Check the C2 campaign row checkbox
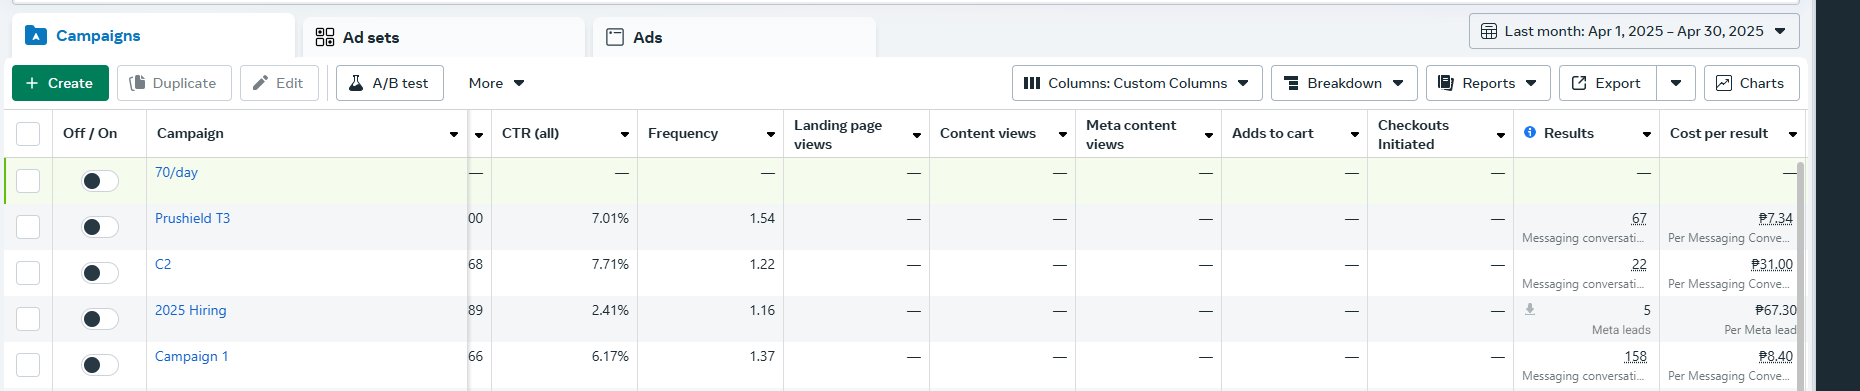1860x391 pixels. pos(28,273)
